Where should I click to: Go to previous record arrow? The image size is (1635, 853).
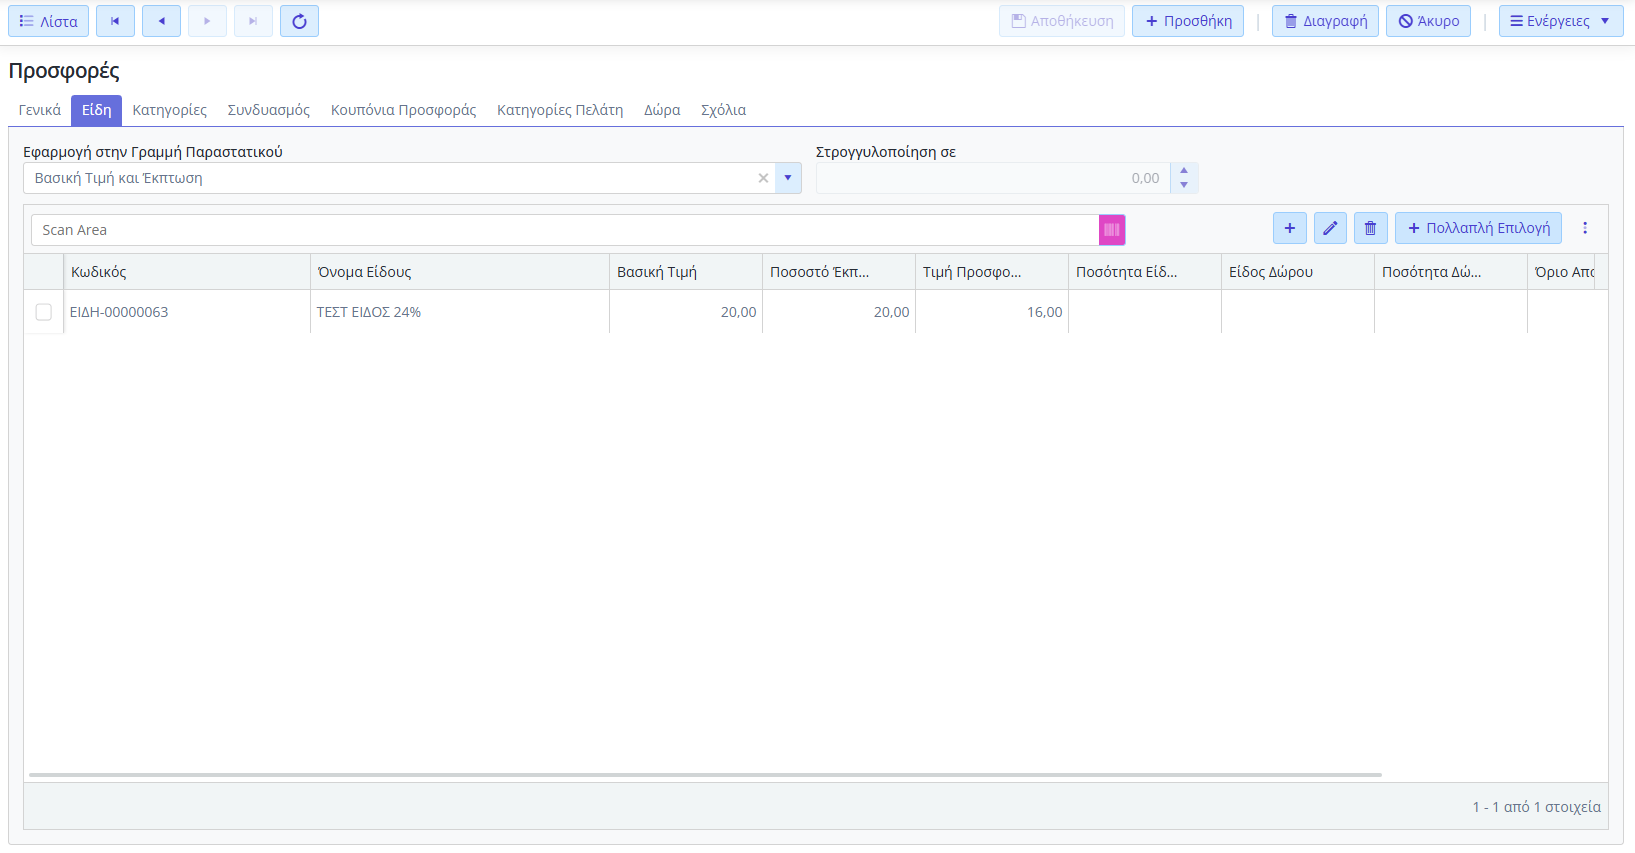coord(161,21)
